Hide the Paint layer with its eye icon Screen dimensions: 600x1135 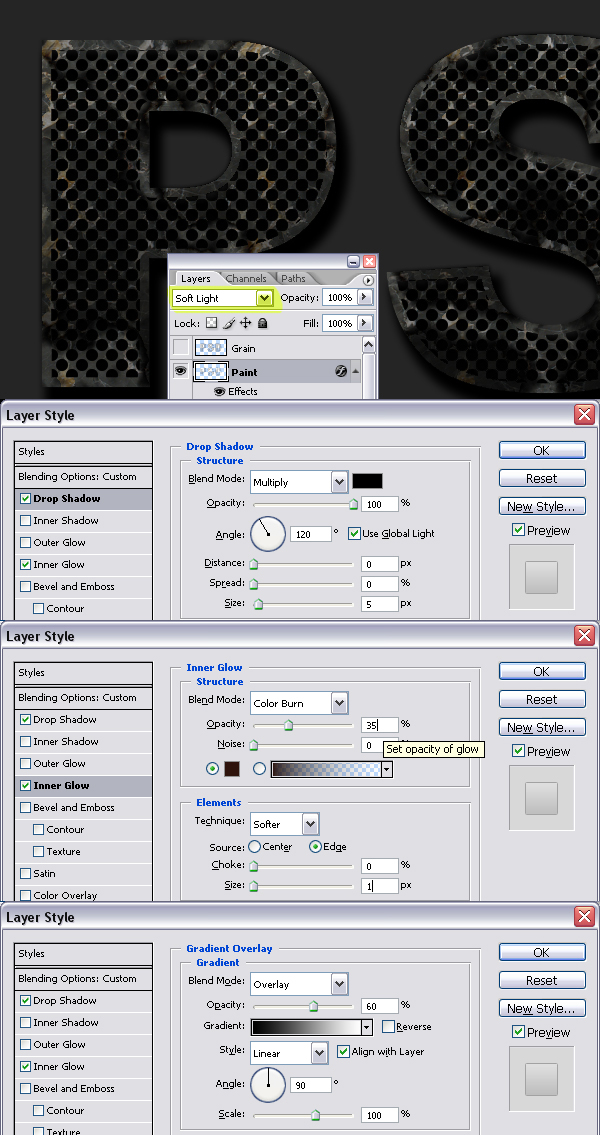(180, 371)
